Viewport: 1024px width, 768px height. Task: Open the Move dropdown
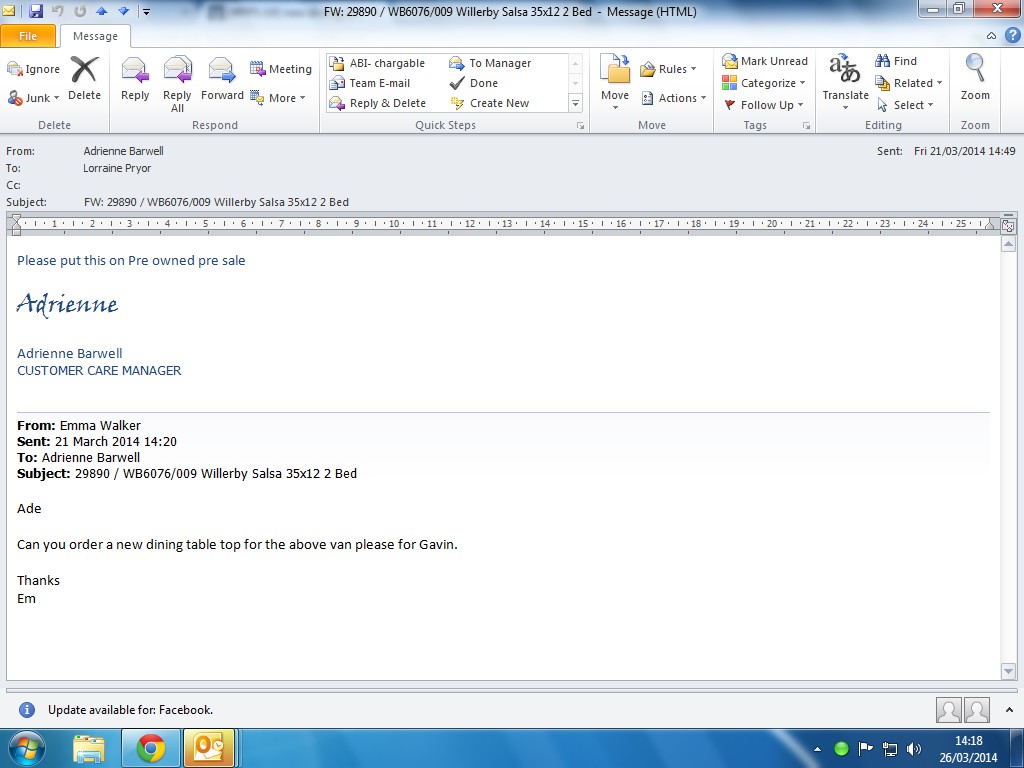615,82
